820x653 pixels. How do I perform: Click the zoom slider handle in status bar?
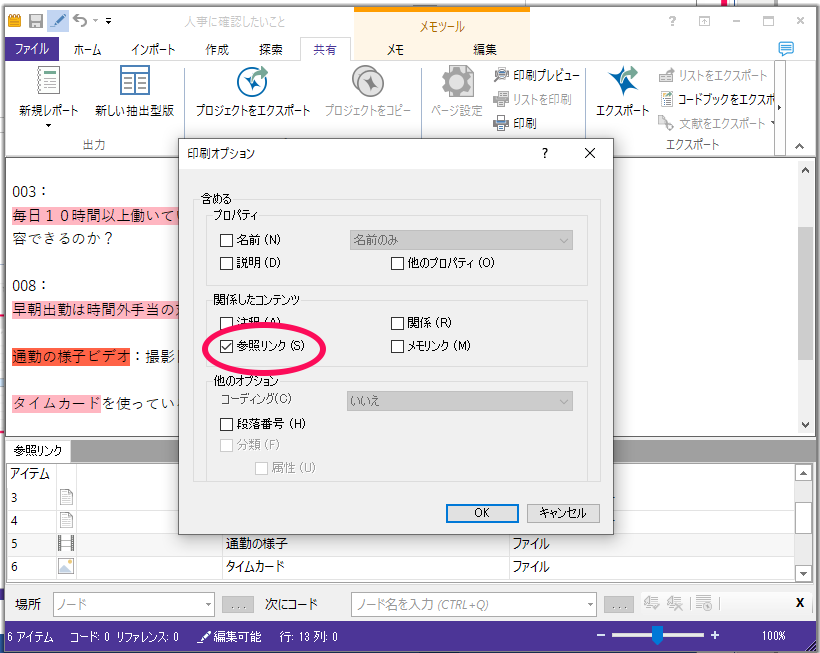[657, 635]
